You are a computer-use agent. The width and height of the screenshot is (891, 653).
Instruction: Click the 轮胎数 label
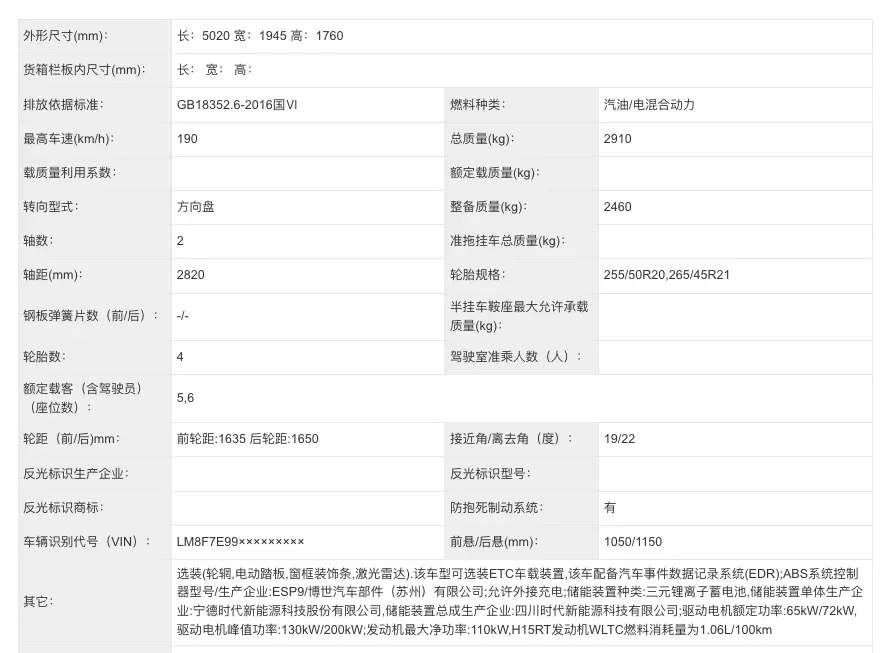point(44,357)
